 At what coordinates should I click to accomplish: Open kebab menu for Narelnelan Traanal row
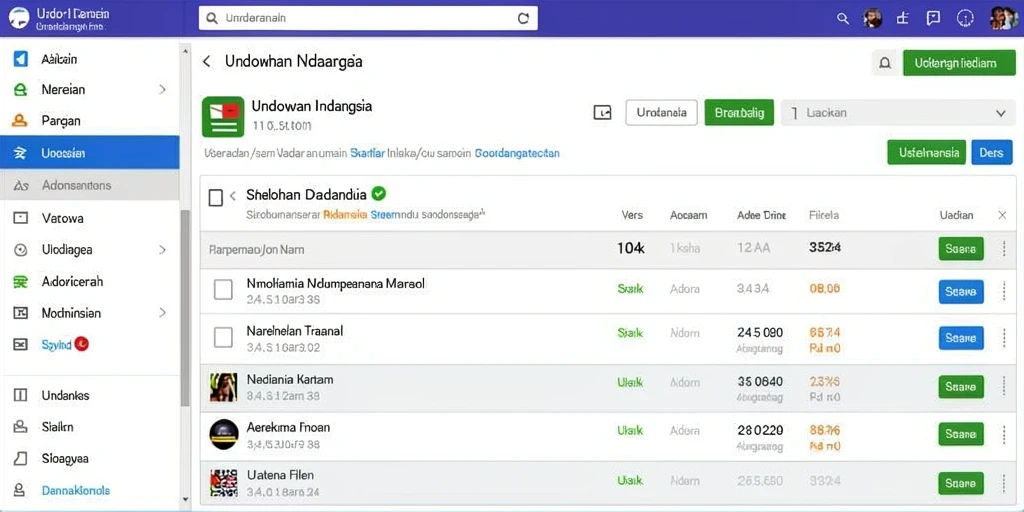click(x=1004, y=338)
